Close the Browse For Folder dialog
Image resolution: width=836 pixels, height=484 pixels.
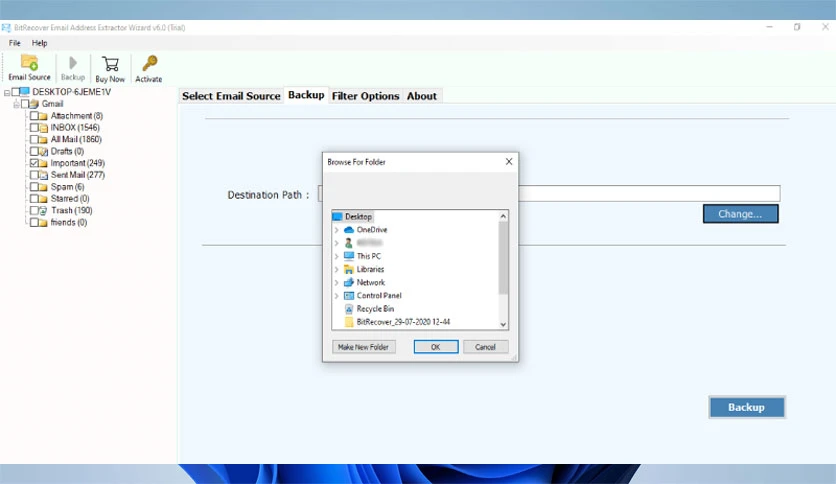[509, 162]
